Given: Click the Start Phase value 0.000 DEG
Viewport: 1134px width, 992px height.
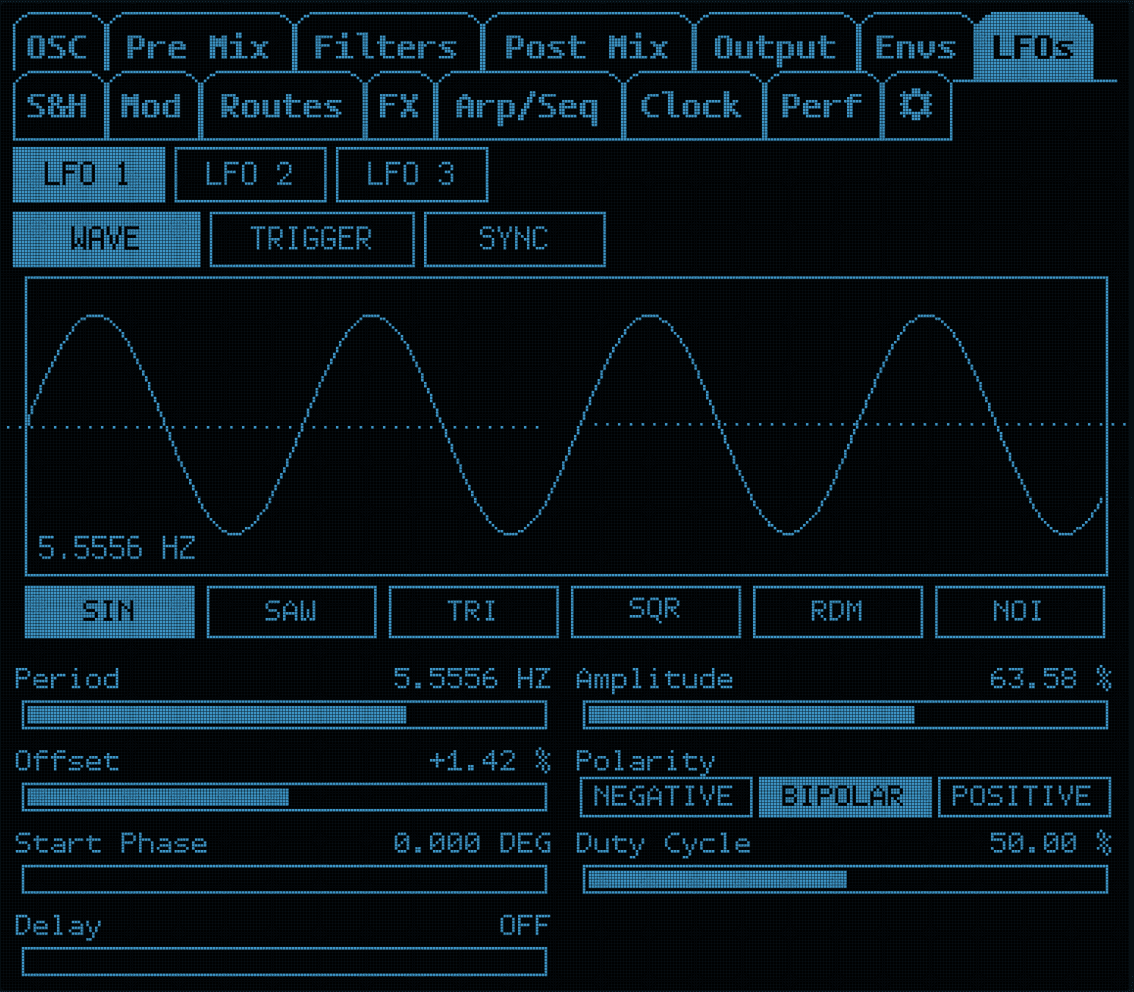Looking at the screenshot, I should coord(472,843).
